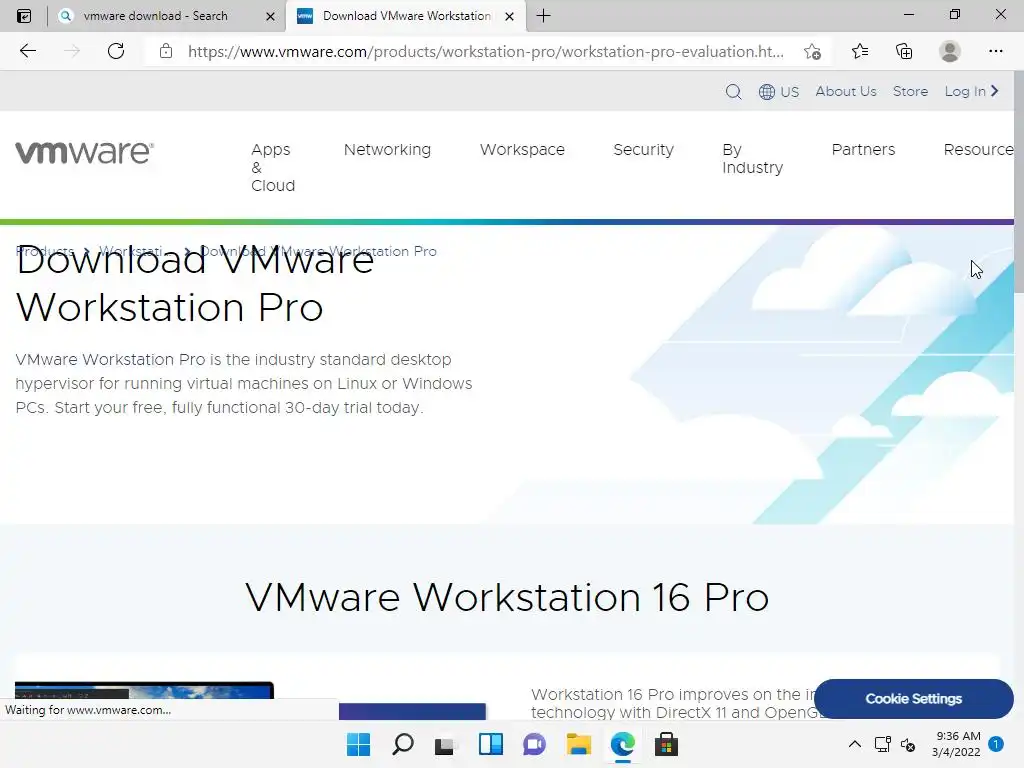1024x768 pixels.
Task: Click the Microsoft Edge taskbar icon
Action: pyautogui.click(x=622, y=744)
